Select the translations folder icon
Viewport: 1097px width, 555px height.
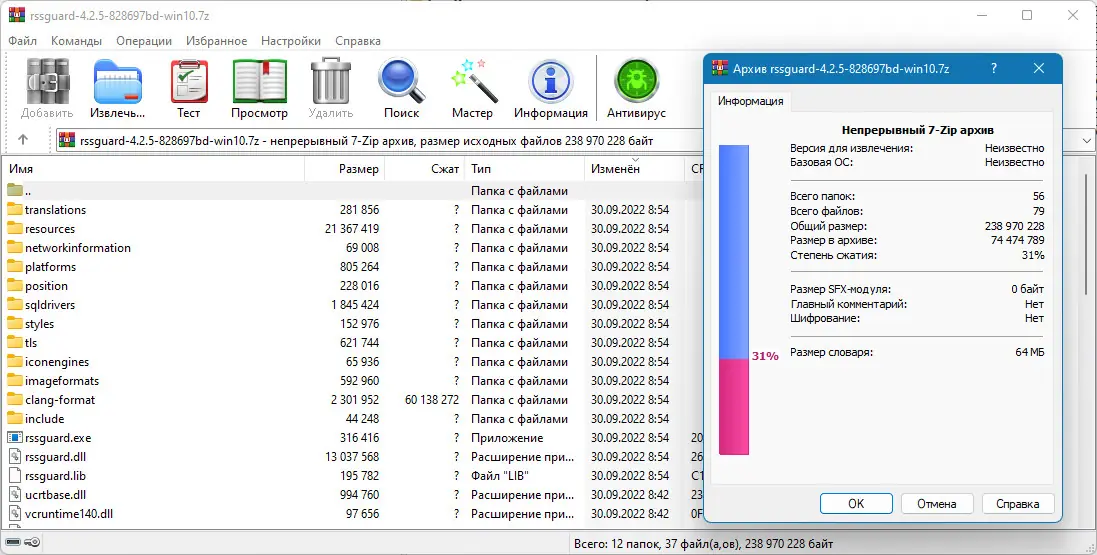[15, 209]
